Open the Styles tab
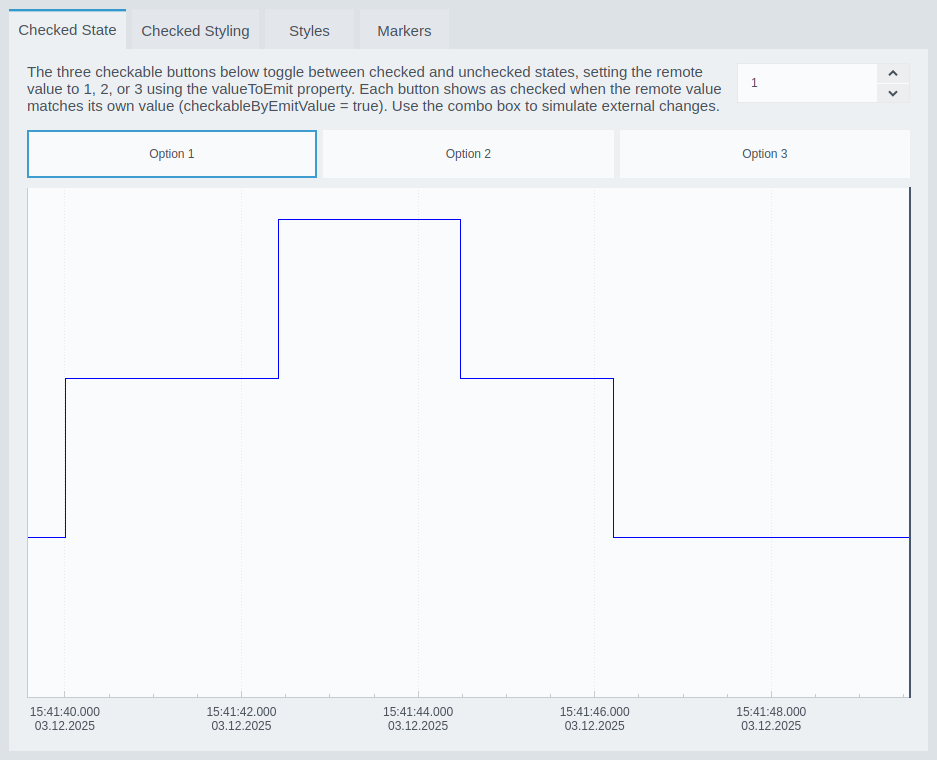Viewport: 937px width, 760px height. (309, 31)
